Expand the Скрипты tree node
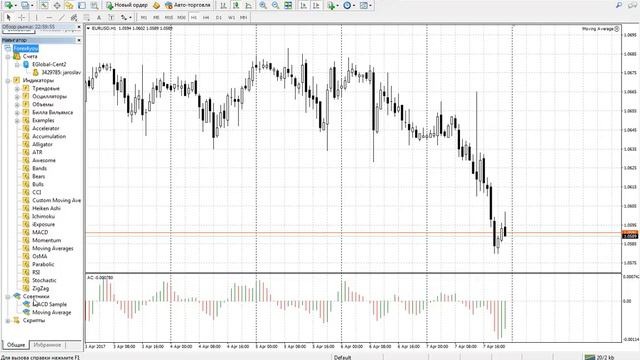This screenshot has width=640, height=360. tap(8, 321)
